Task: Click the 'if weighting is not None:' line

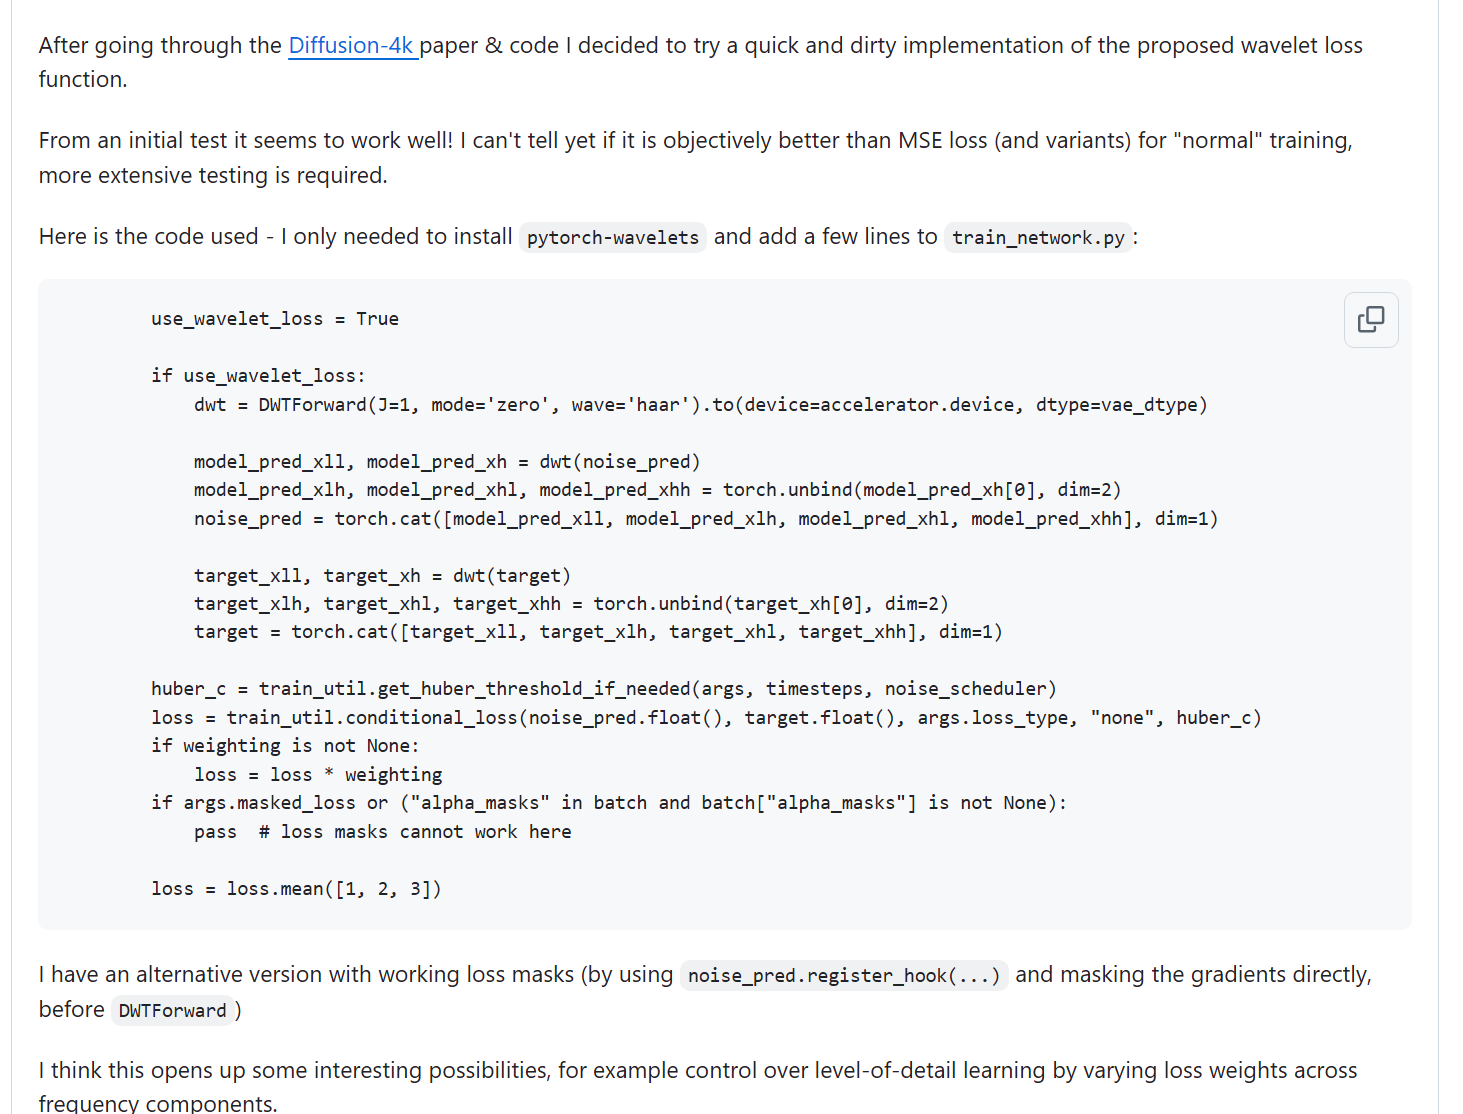Action: tap(285, 746)
